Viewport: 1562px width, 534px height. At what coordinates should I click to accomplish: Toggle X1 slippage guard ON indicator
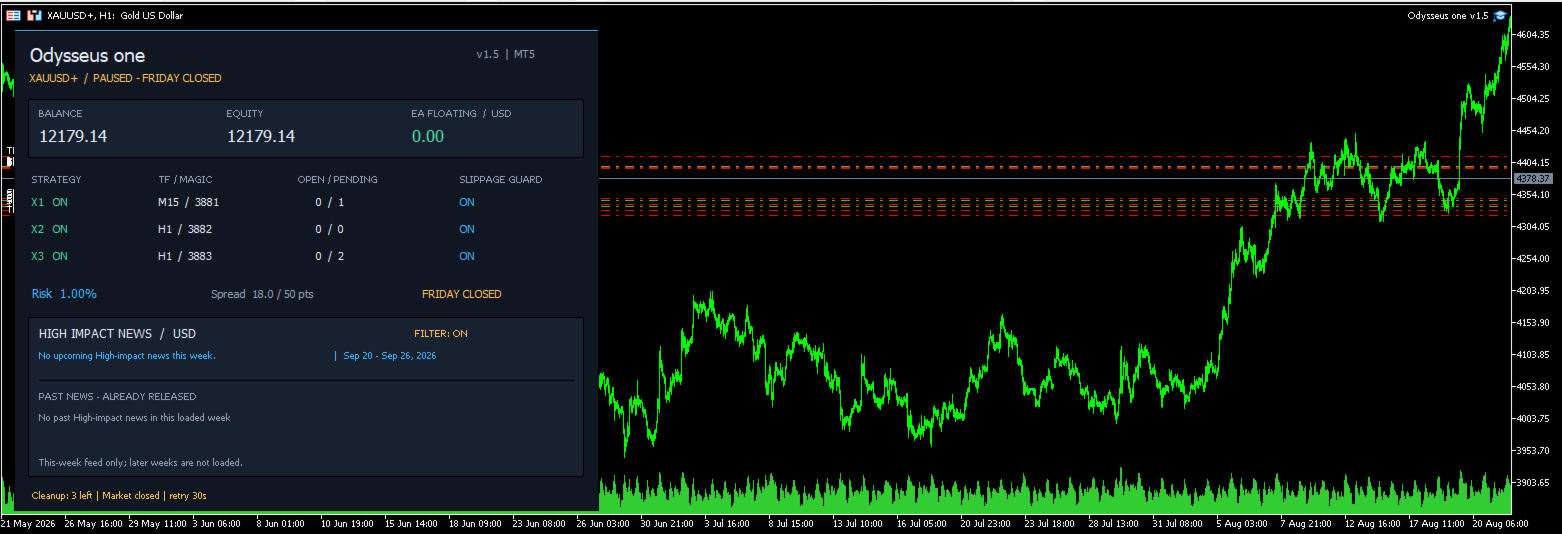(x=467, y=202)
